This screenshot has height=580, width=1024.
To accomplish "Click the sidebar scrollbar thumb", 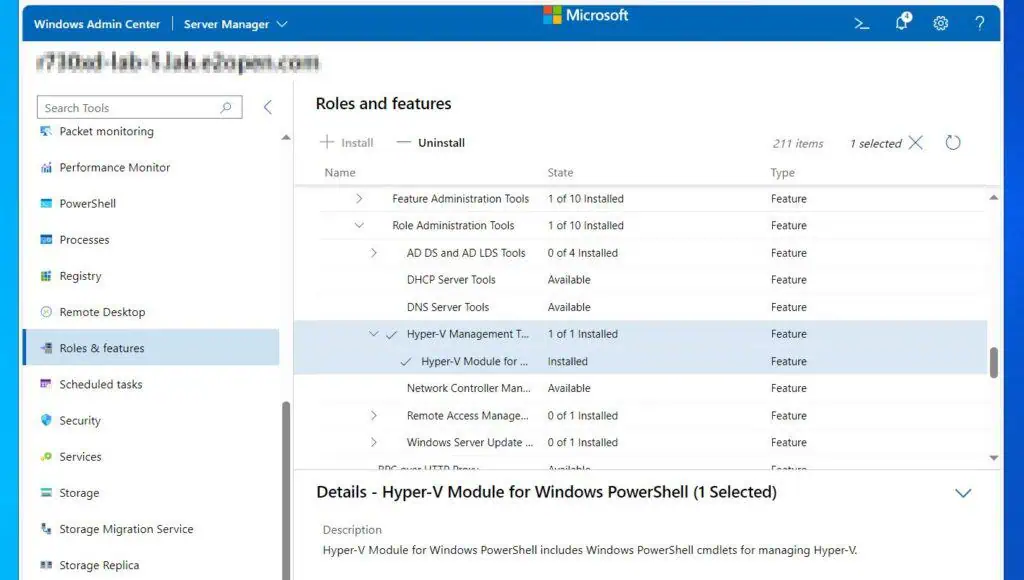I will 286,490.
